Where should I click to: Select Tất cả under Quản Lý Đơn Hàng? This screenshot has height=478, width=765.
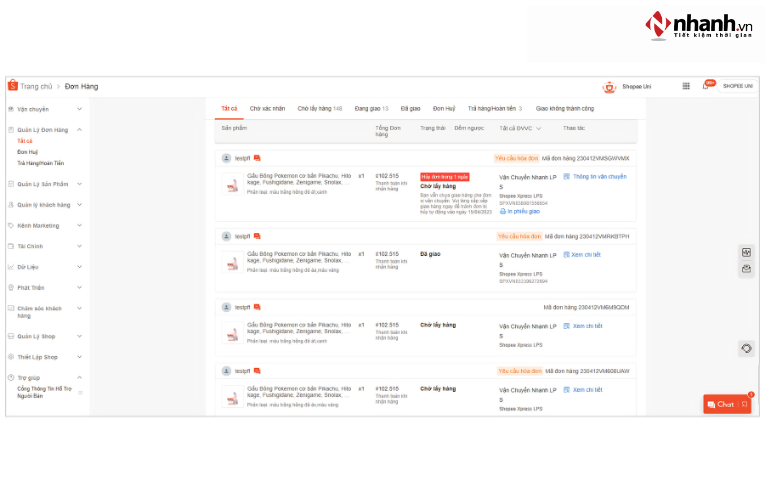click(25, 141)
